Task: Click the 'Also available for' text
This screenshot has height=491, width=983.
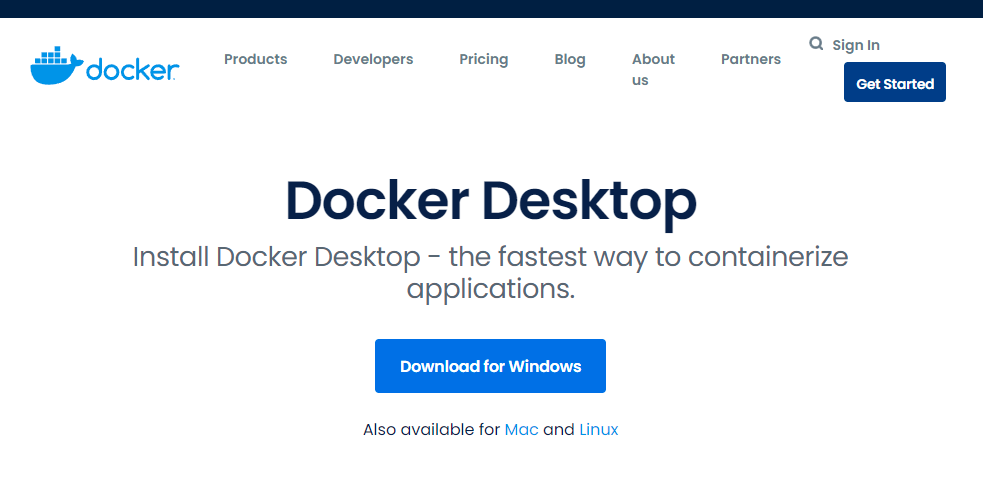Action: tap(431, 430)
